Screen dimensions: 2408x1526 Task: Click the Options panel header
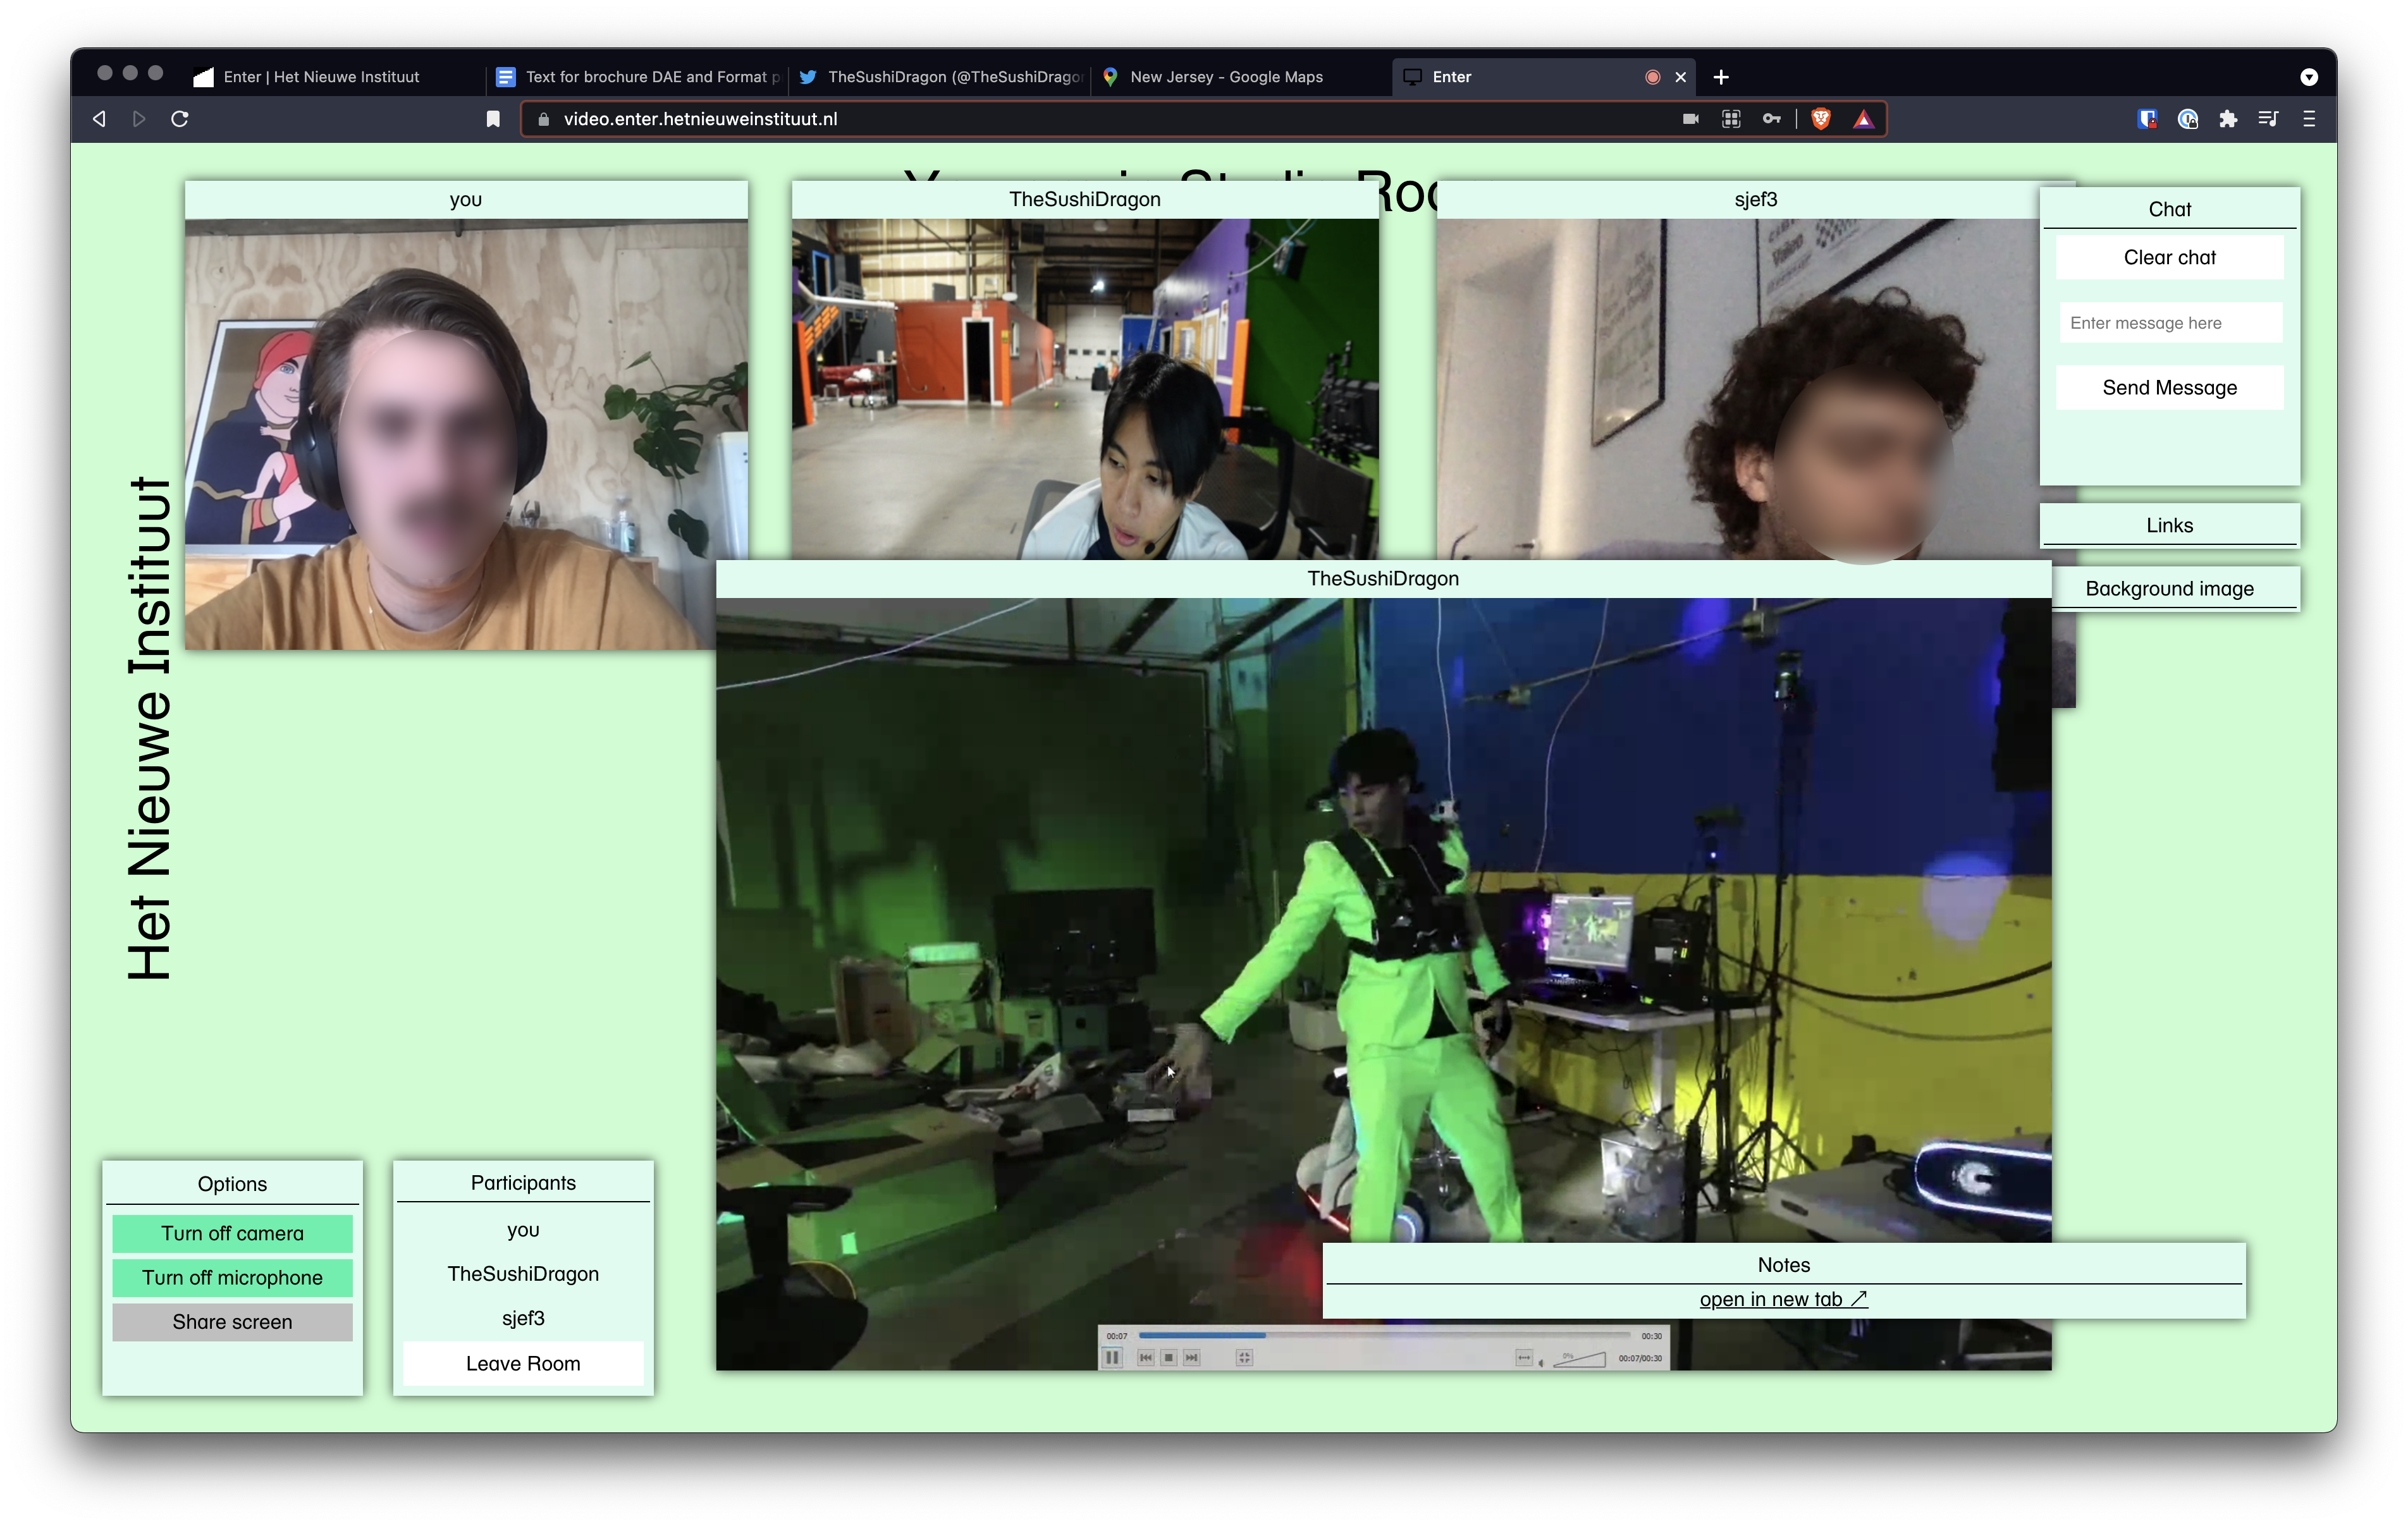232,1183
